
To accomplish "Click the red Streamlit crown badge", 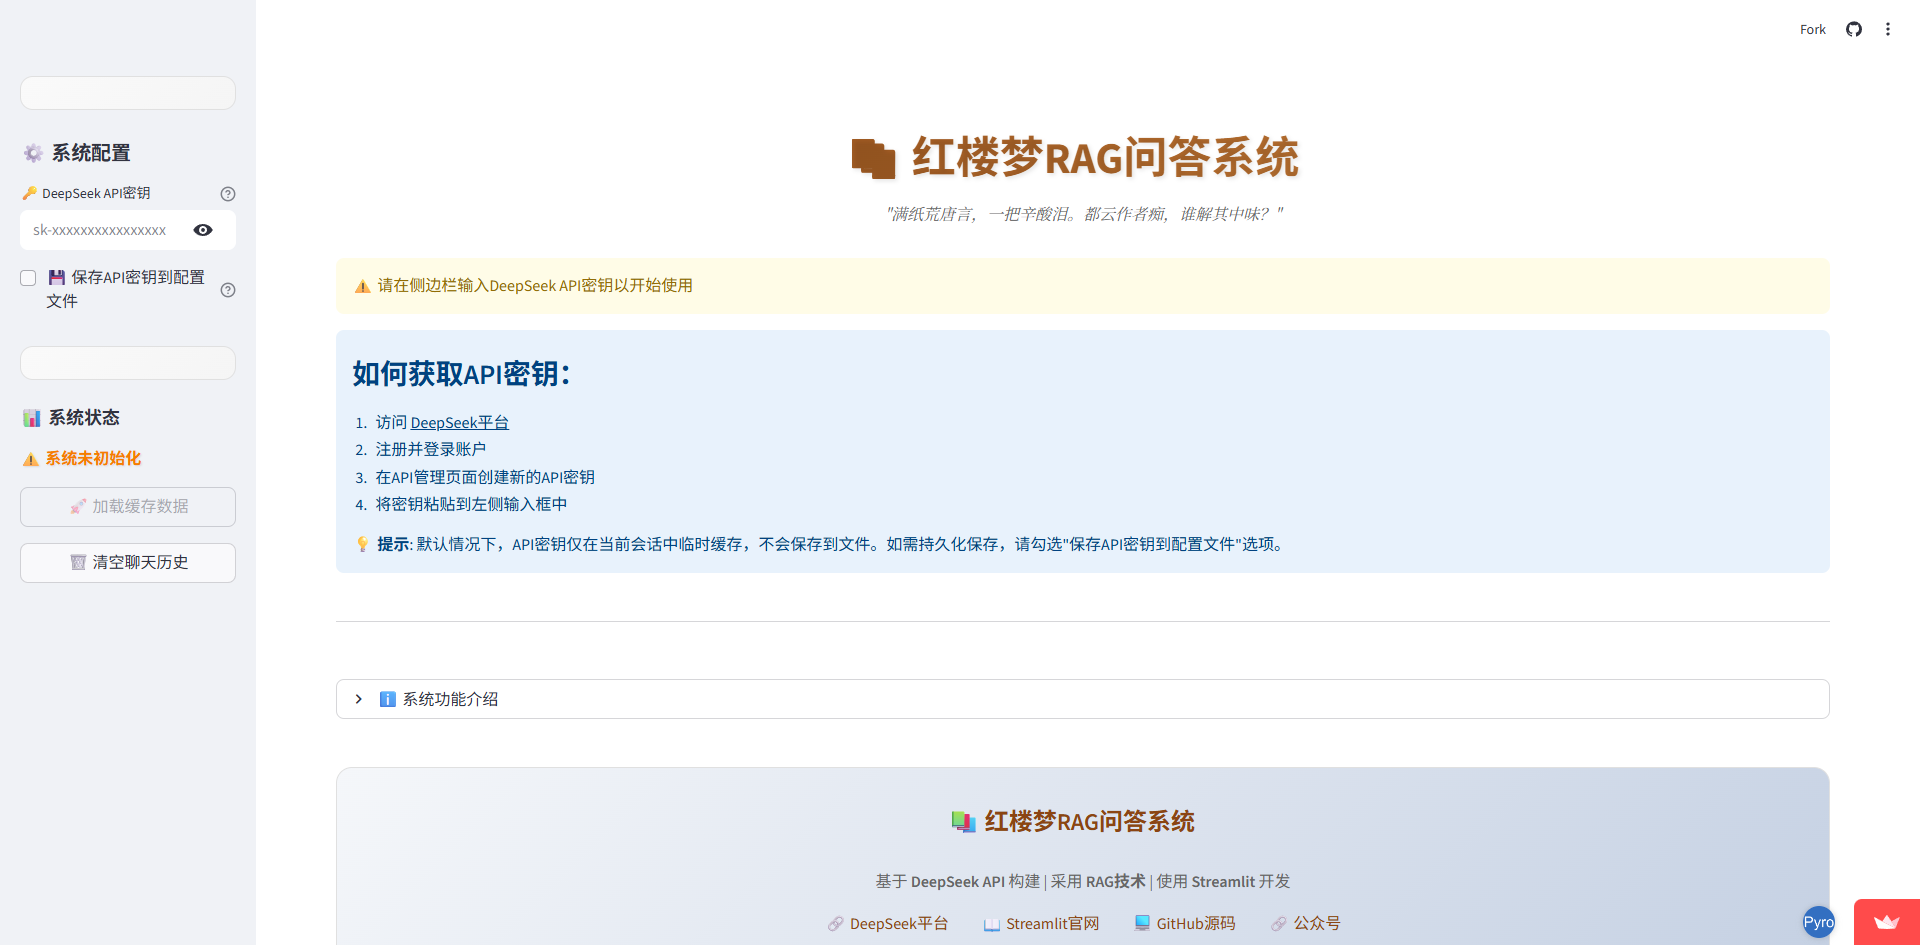I will (x=1886, y=922).
